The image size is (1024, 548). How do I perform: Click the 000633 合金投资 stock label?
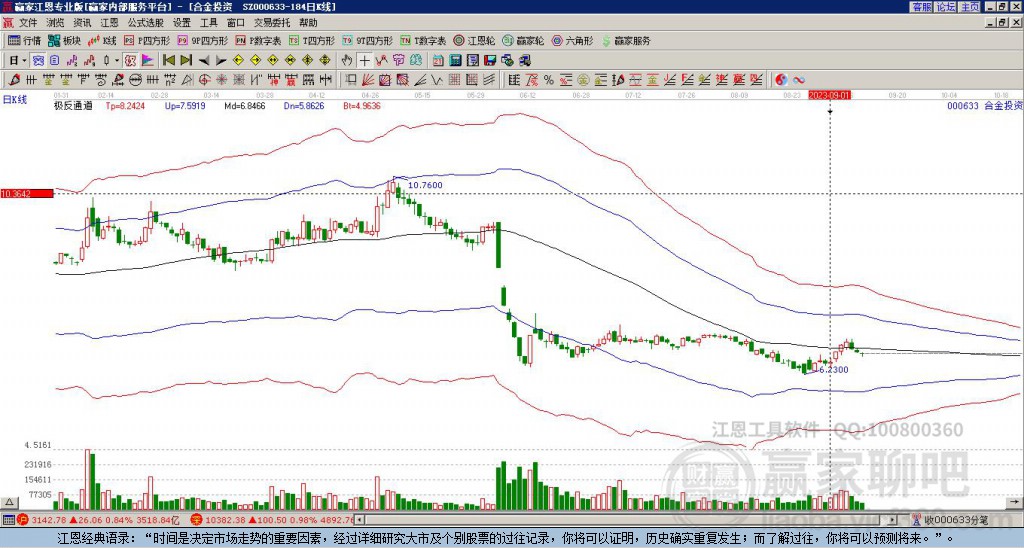pos(985,105)
